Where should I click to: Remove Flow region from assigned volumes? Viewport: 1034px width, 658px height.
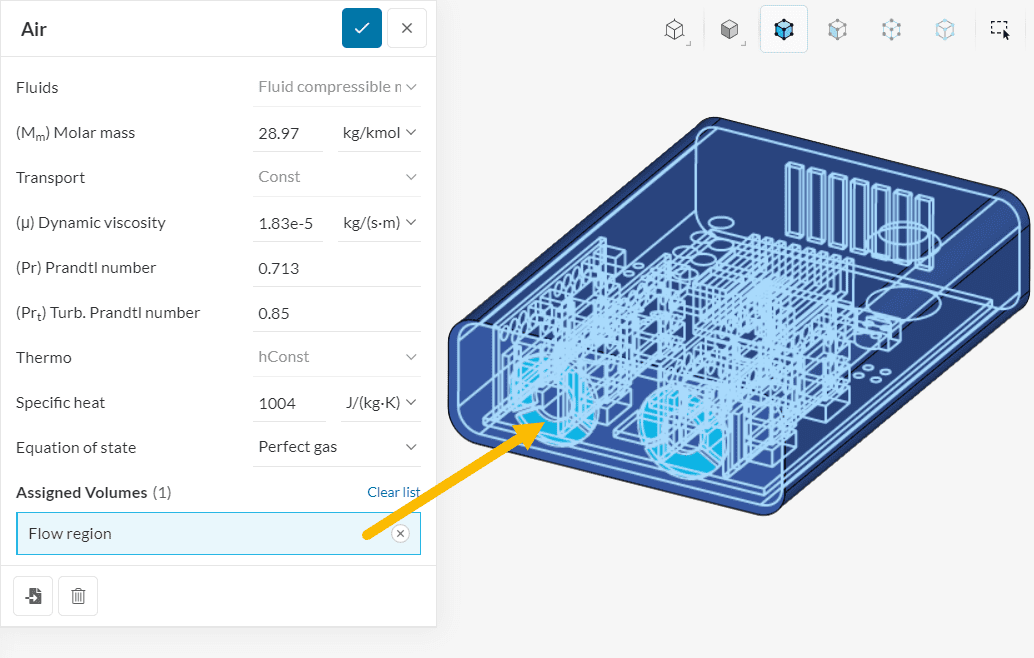pyautogui.click(x=400, y=534)
